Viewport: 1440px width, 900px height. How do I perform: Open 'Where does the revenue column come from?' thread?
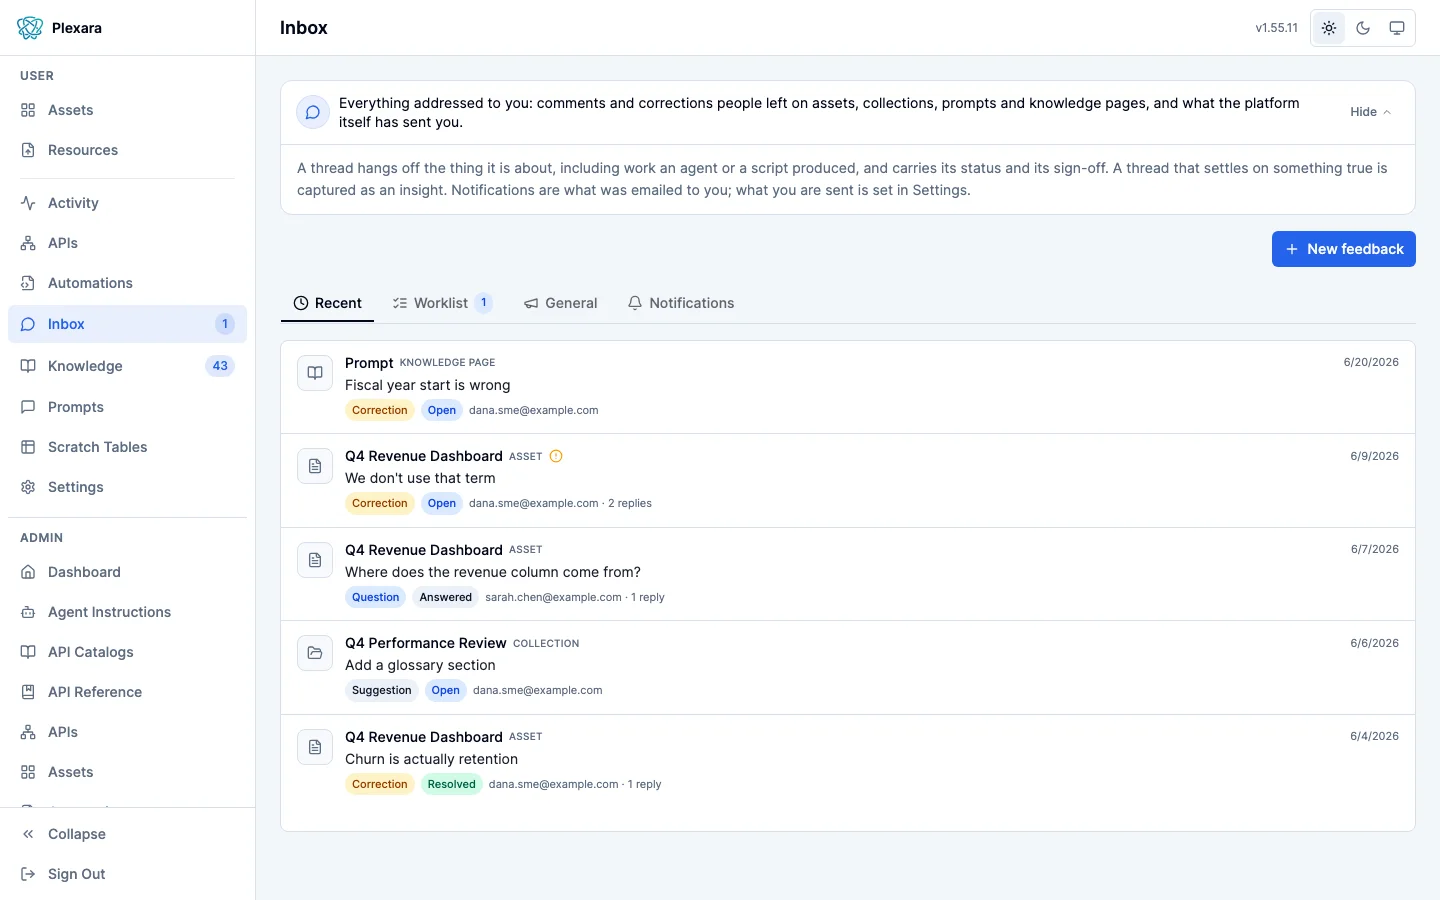[848, 574]
